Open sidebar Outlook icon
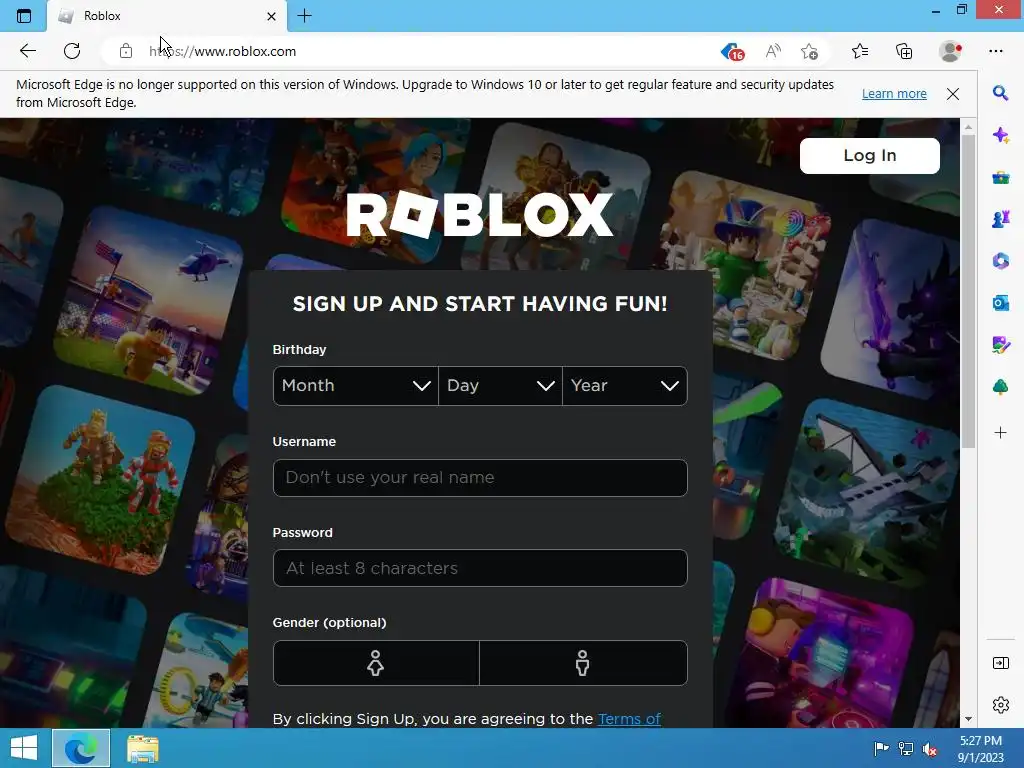The height and width of the screenshot is (768, 1024). click(1000, 303)
